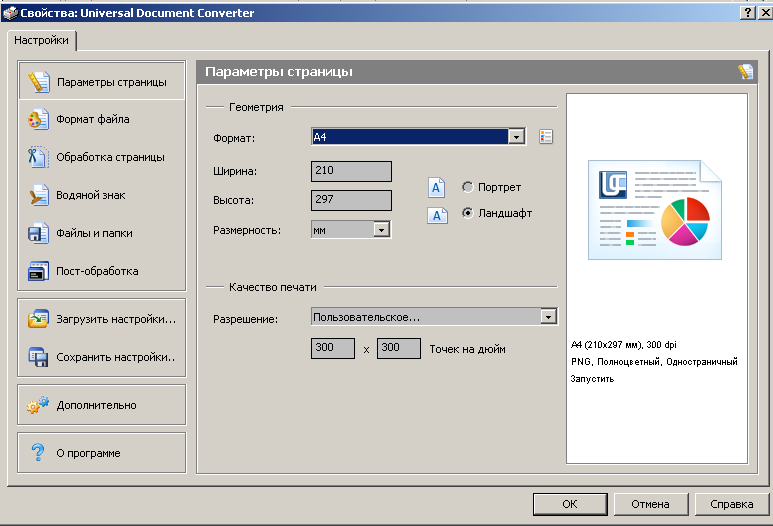Click the portrait page orientation icon

(436, 187)
